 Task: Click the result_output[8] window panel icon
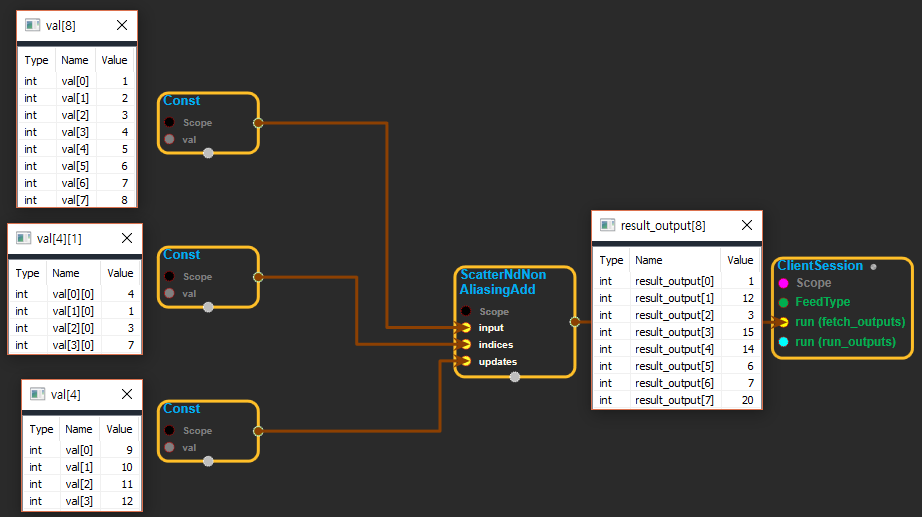(x=608, y=225)
